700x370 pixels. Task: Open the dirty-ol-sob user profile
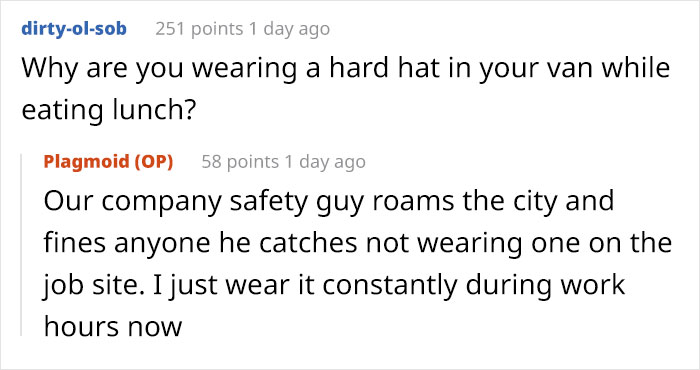(74, 29)
